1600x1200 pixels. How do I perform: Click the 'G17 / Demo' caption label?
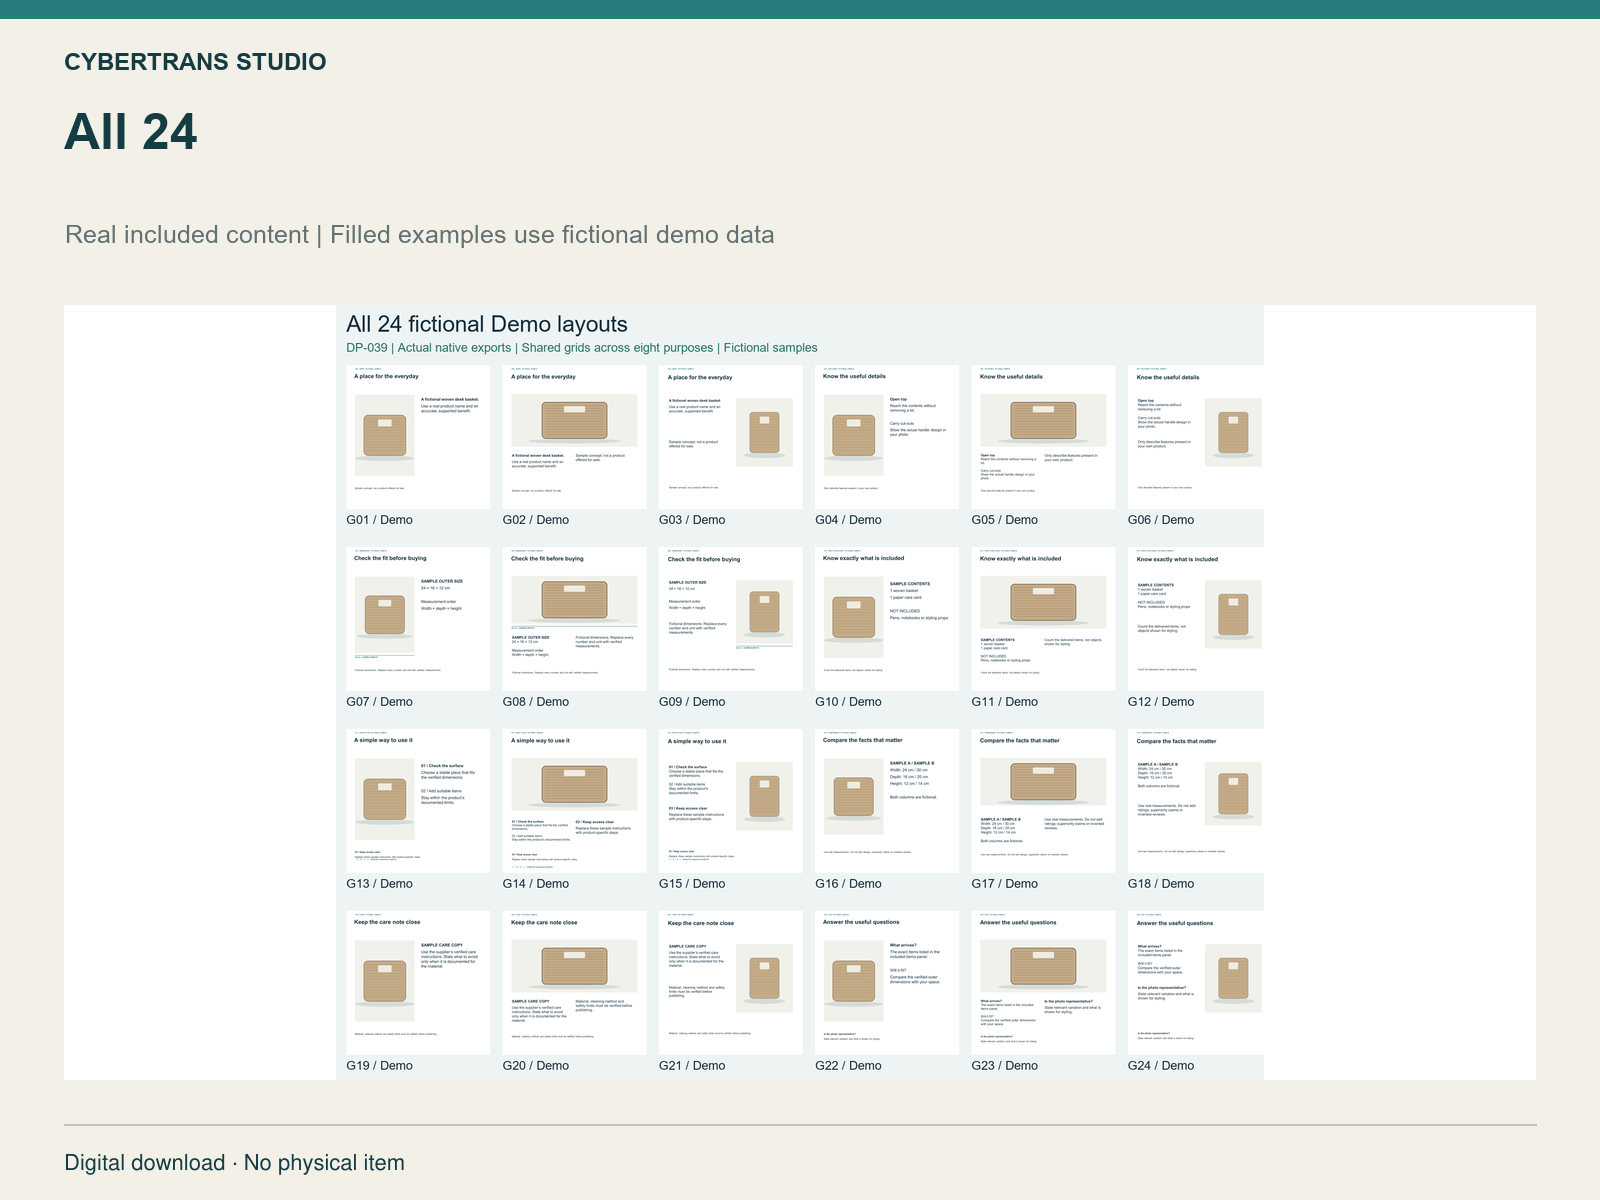point(1005,884)
